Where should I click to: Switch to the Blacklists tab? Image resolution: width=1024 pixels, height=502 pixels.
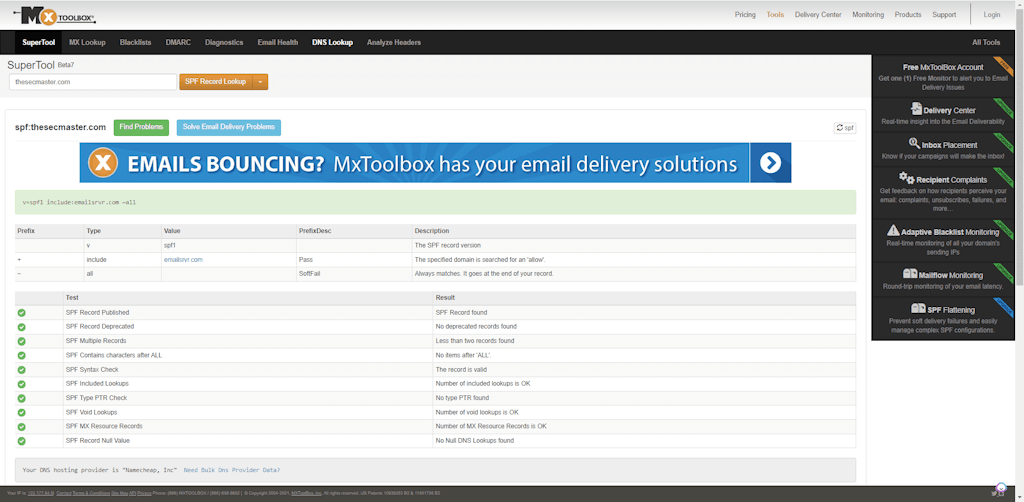(x=135, y=42)
